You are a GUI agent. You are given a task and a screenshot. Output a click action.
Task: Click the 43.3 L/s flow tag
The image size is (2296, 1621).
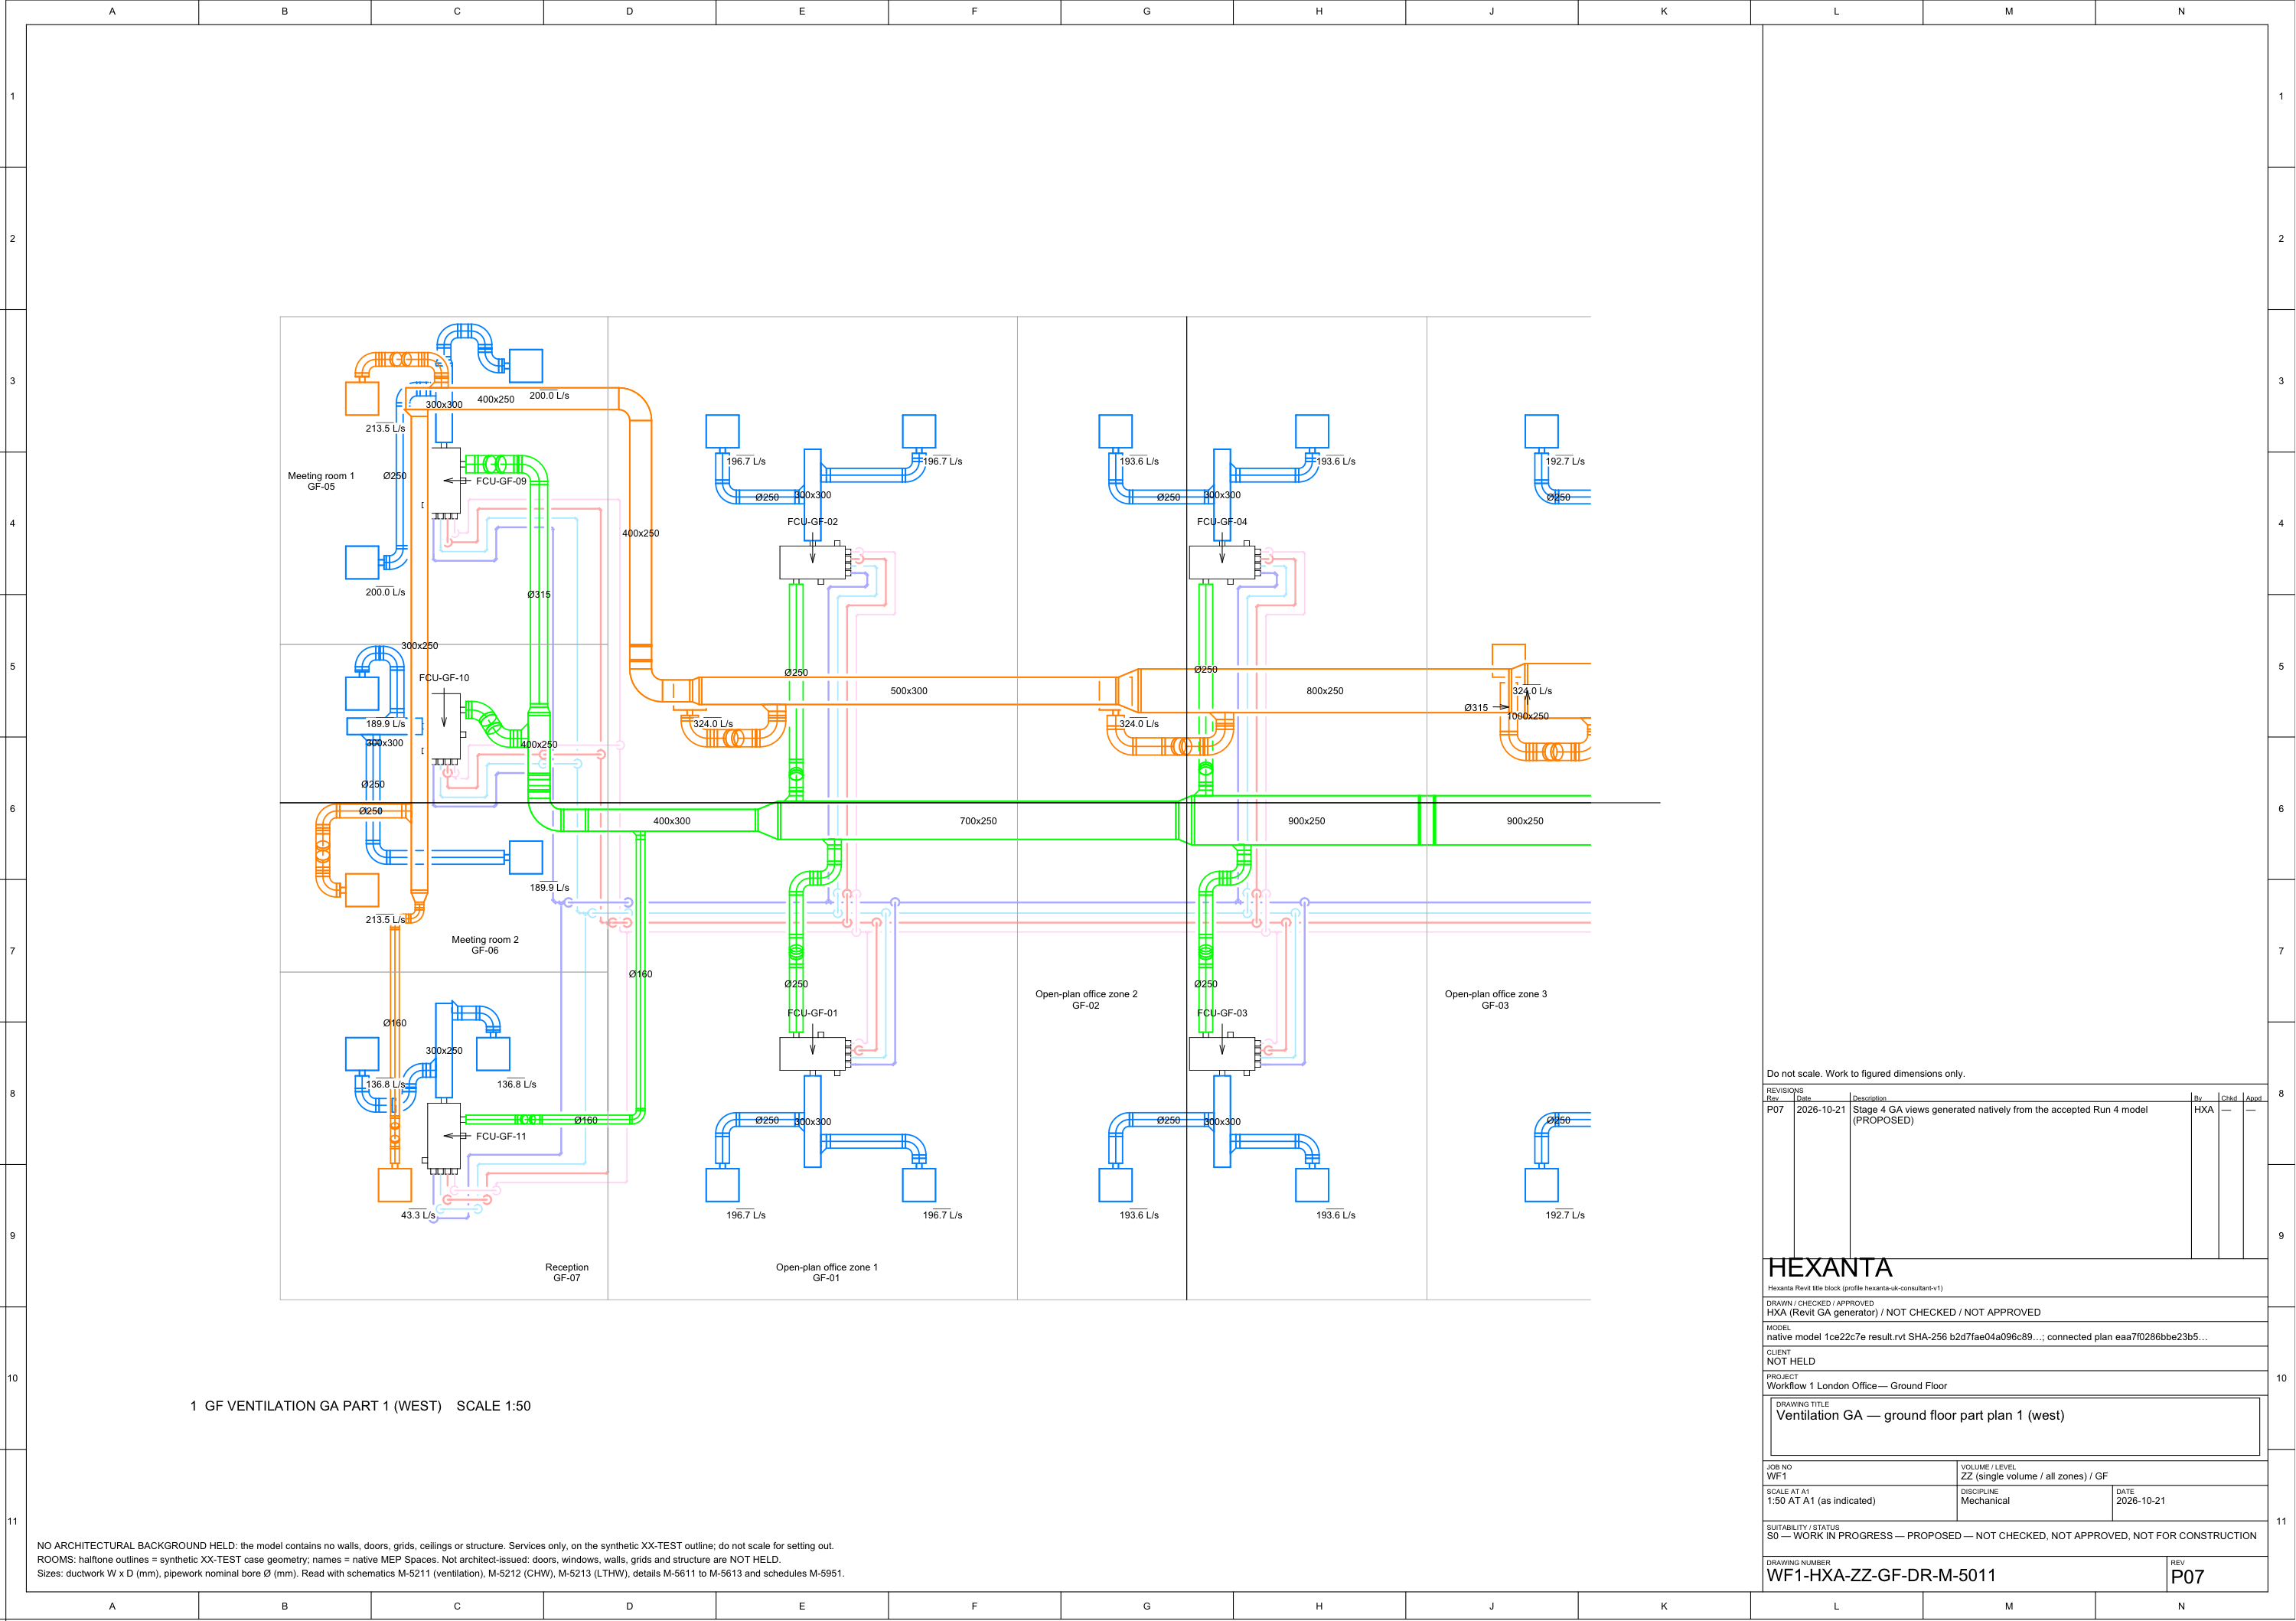418,1215
